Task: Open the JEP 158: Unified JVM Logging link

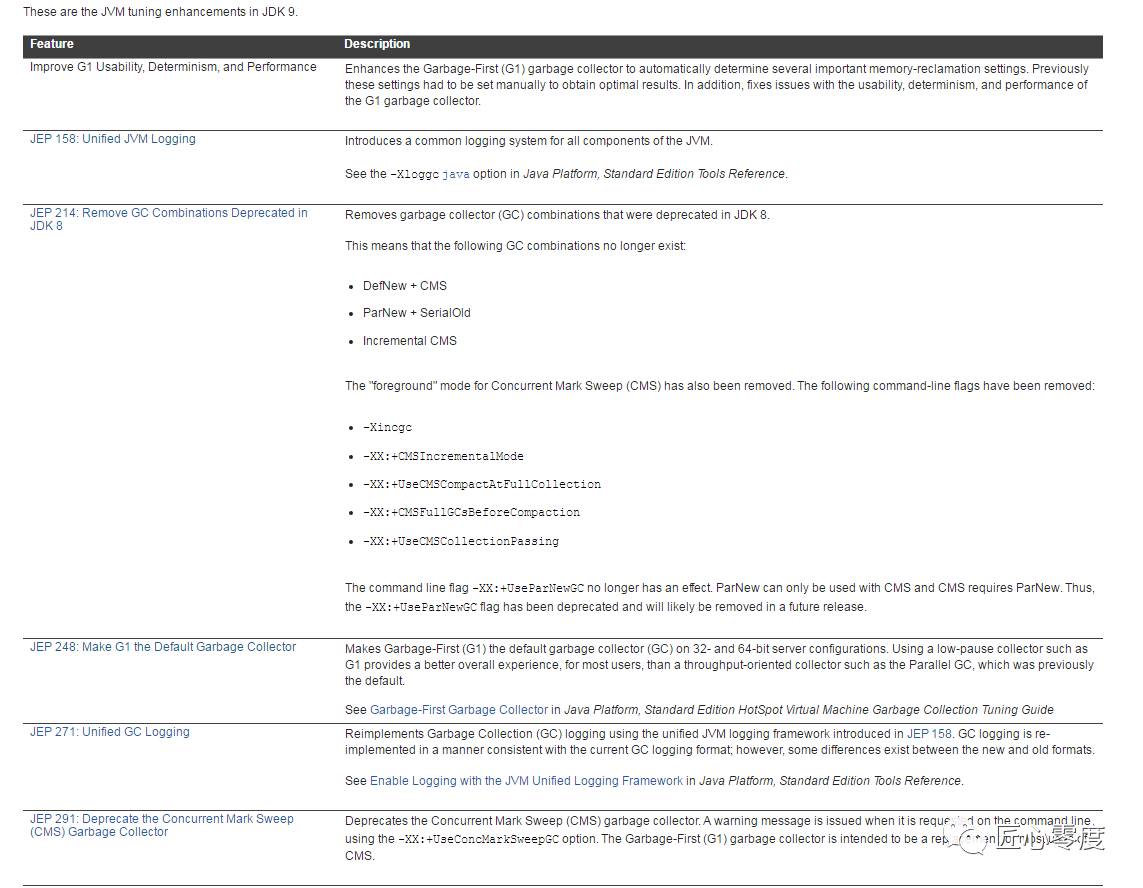Action: tap(112, 139)
